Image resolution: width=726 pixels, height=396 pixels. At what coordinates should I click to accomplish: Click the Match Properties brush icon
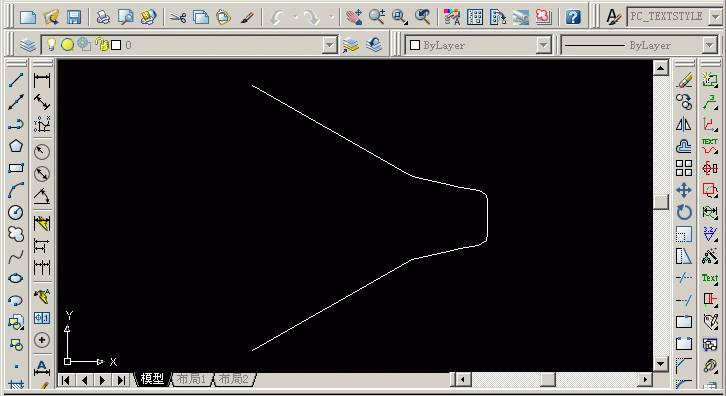247,17
